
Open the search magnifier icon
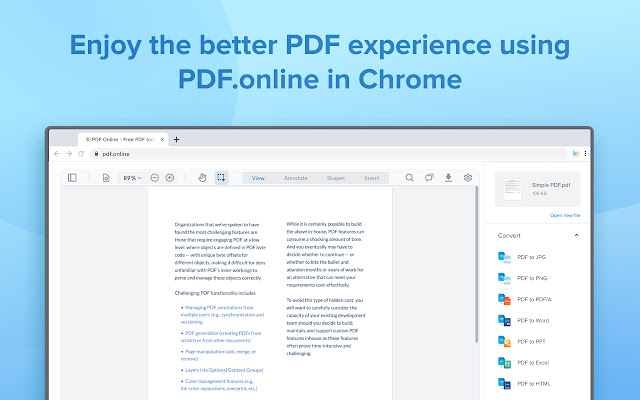409,178
